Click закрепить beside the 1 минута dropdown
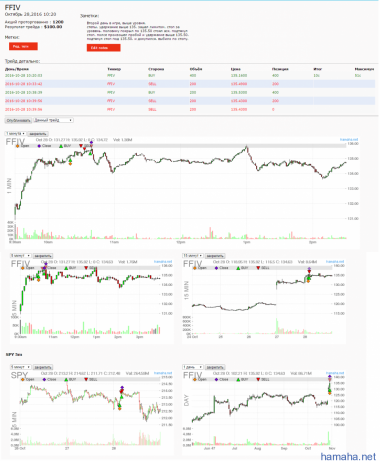Viewport: 380px width, 461px height. coord(37,134)
